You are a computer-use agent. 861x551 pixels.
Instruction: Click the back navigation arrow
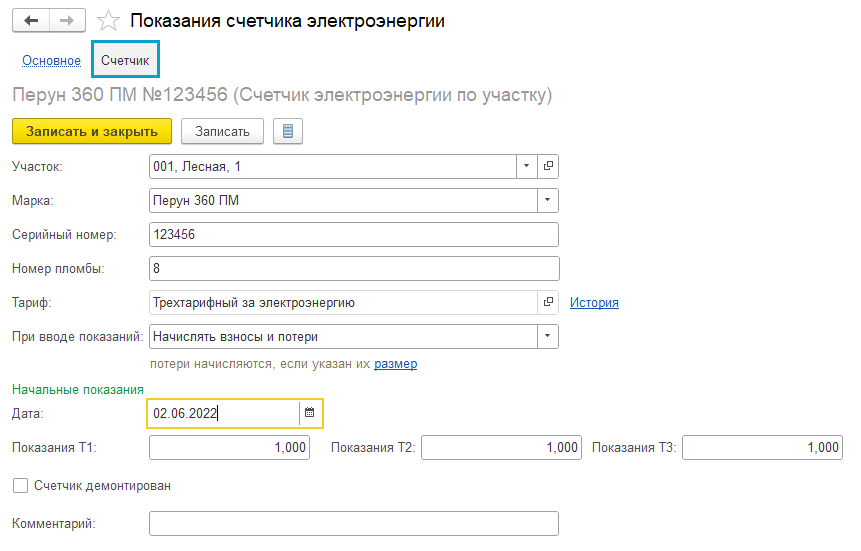pyautogui.click(x=30, y=21)
